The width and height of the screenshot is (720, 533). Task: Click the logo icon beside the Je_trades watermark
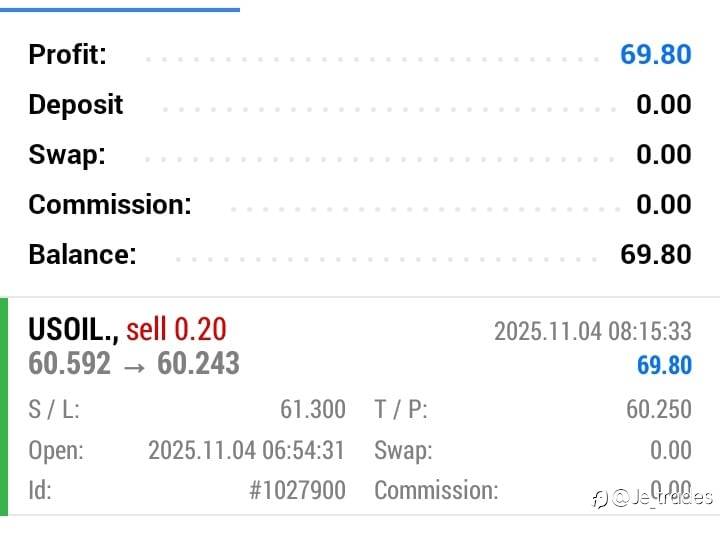(x=600, y=498)
